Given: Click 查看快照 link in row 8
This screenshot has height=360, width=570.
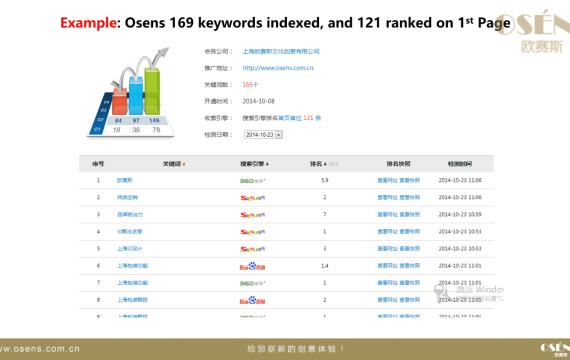Looking at the screenshot, I should click(410, 300).
